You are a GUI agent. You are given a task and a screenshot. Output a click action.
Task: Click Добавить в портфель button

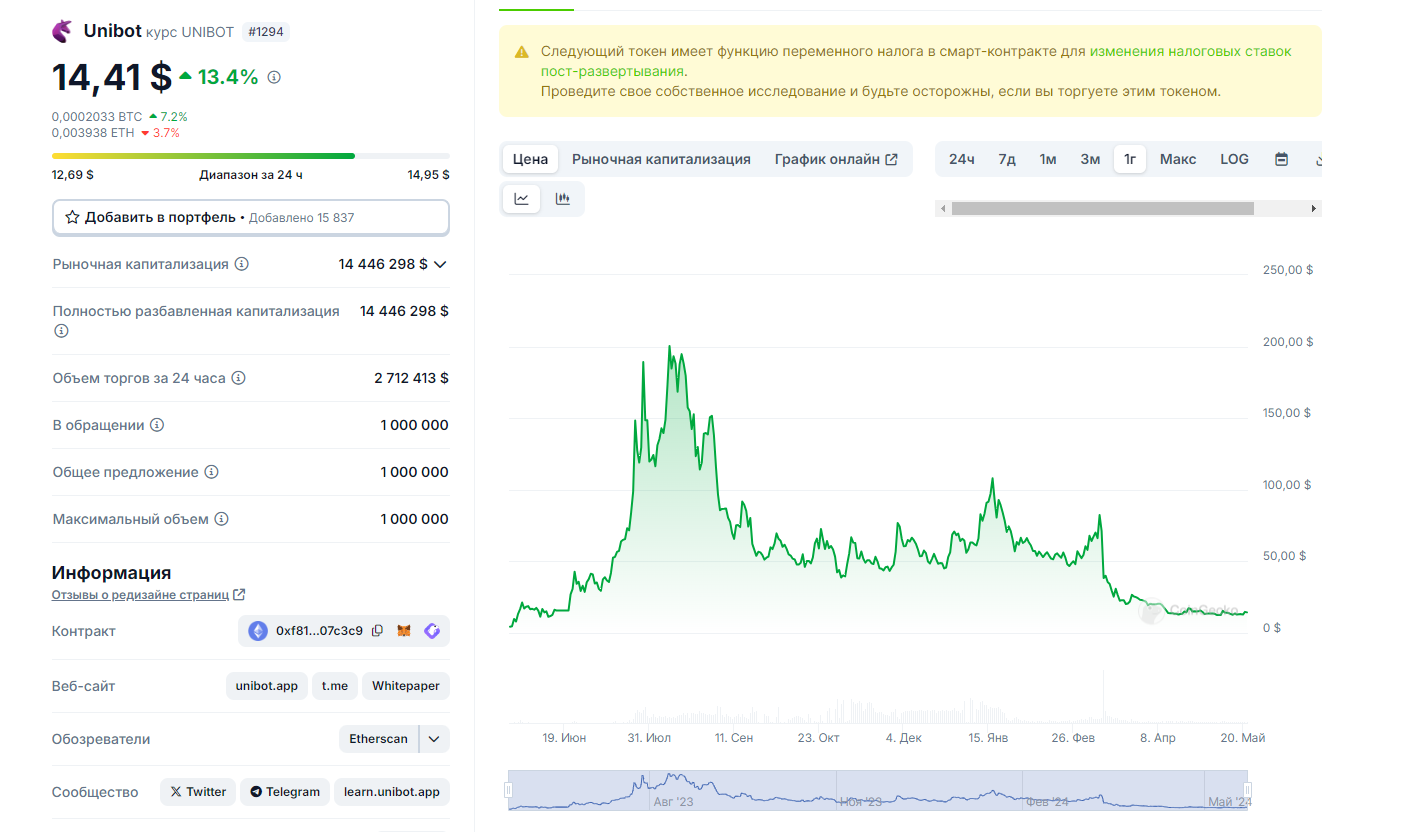(251, 217)
